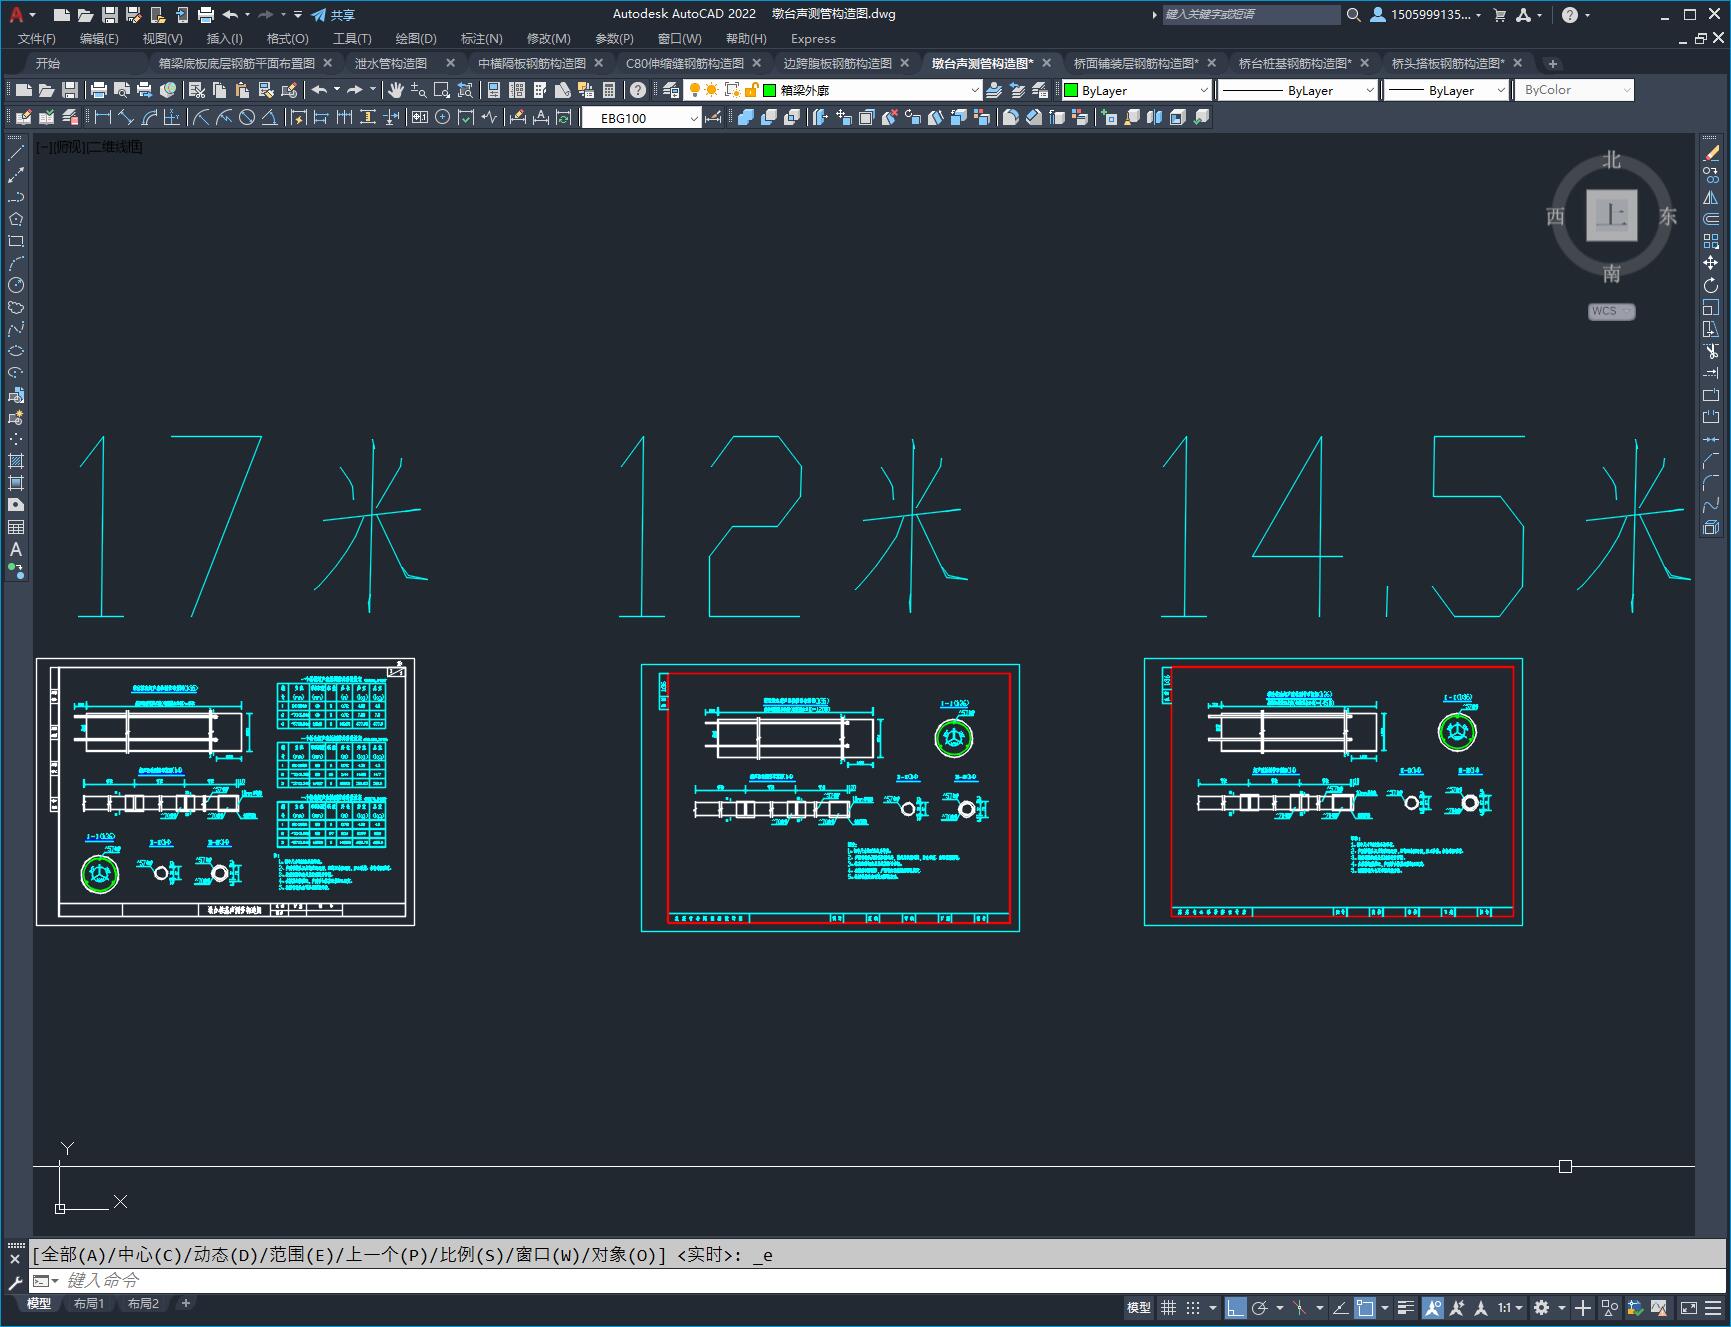This screenshot has width=1731, height=1327.
Task: Open the color control ByLayer dropdown
Action: pos(1137,90)
